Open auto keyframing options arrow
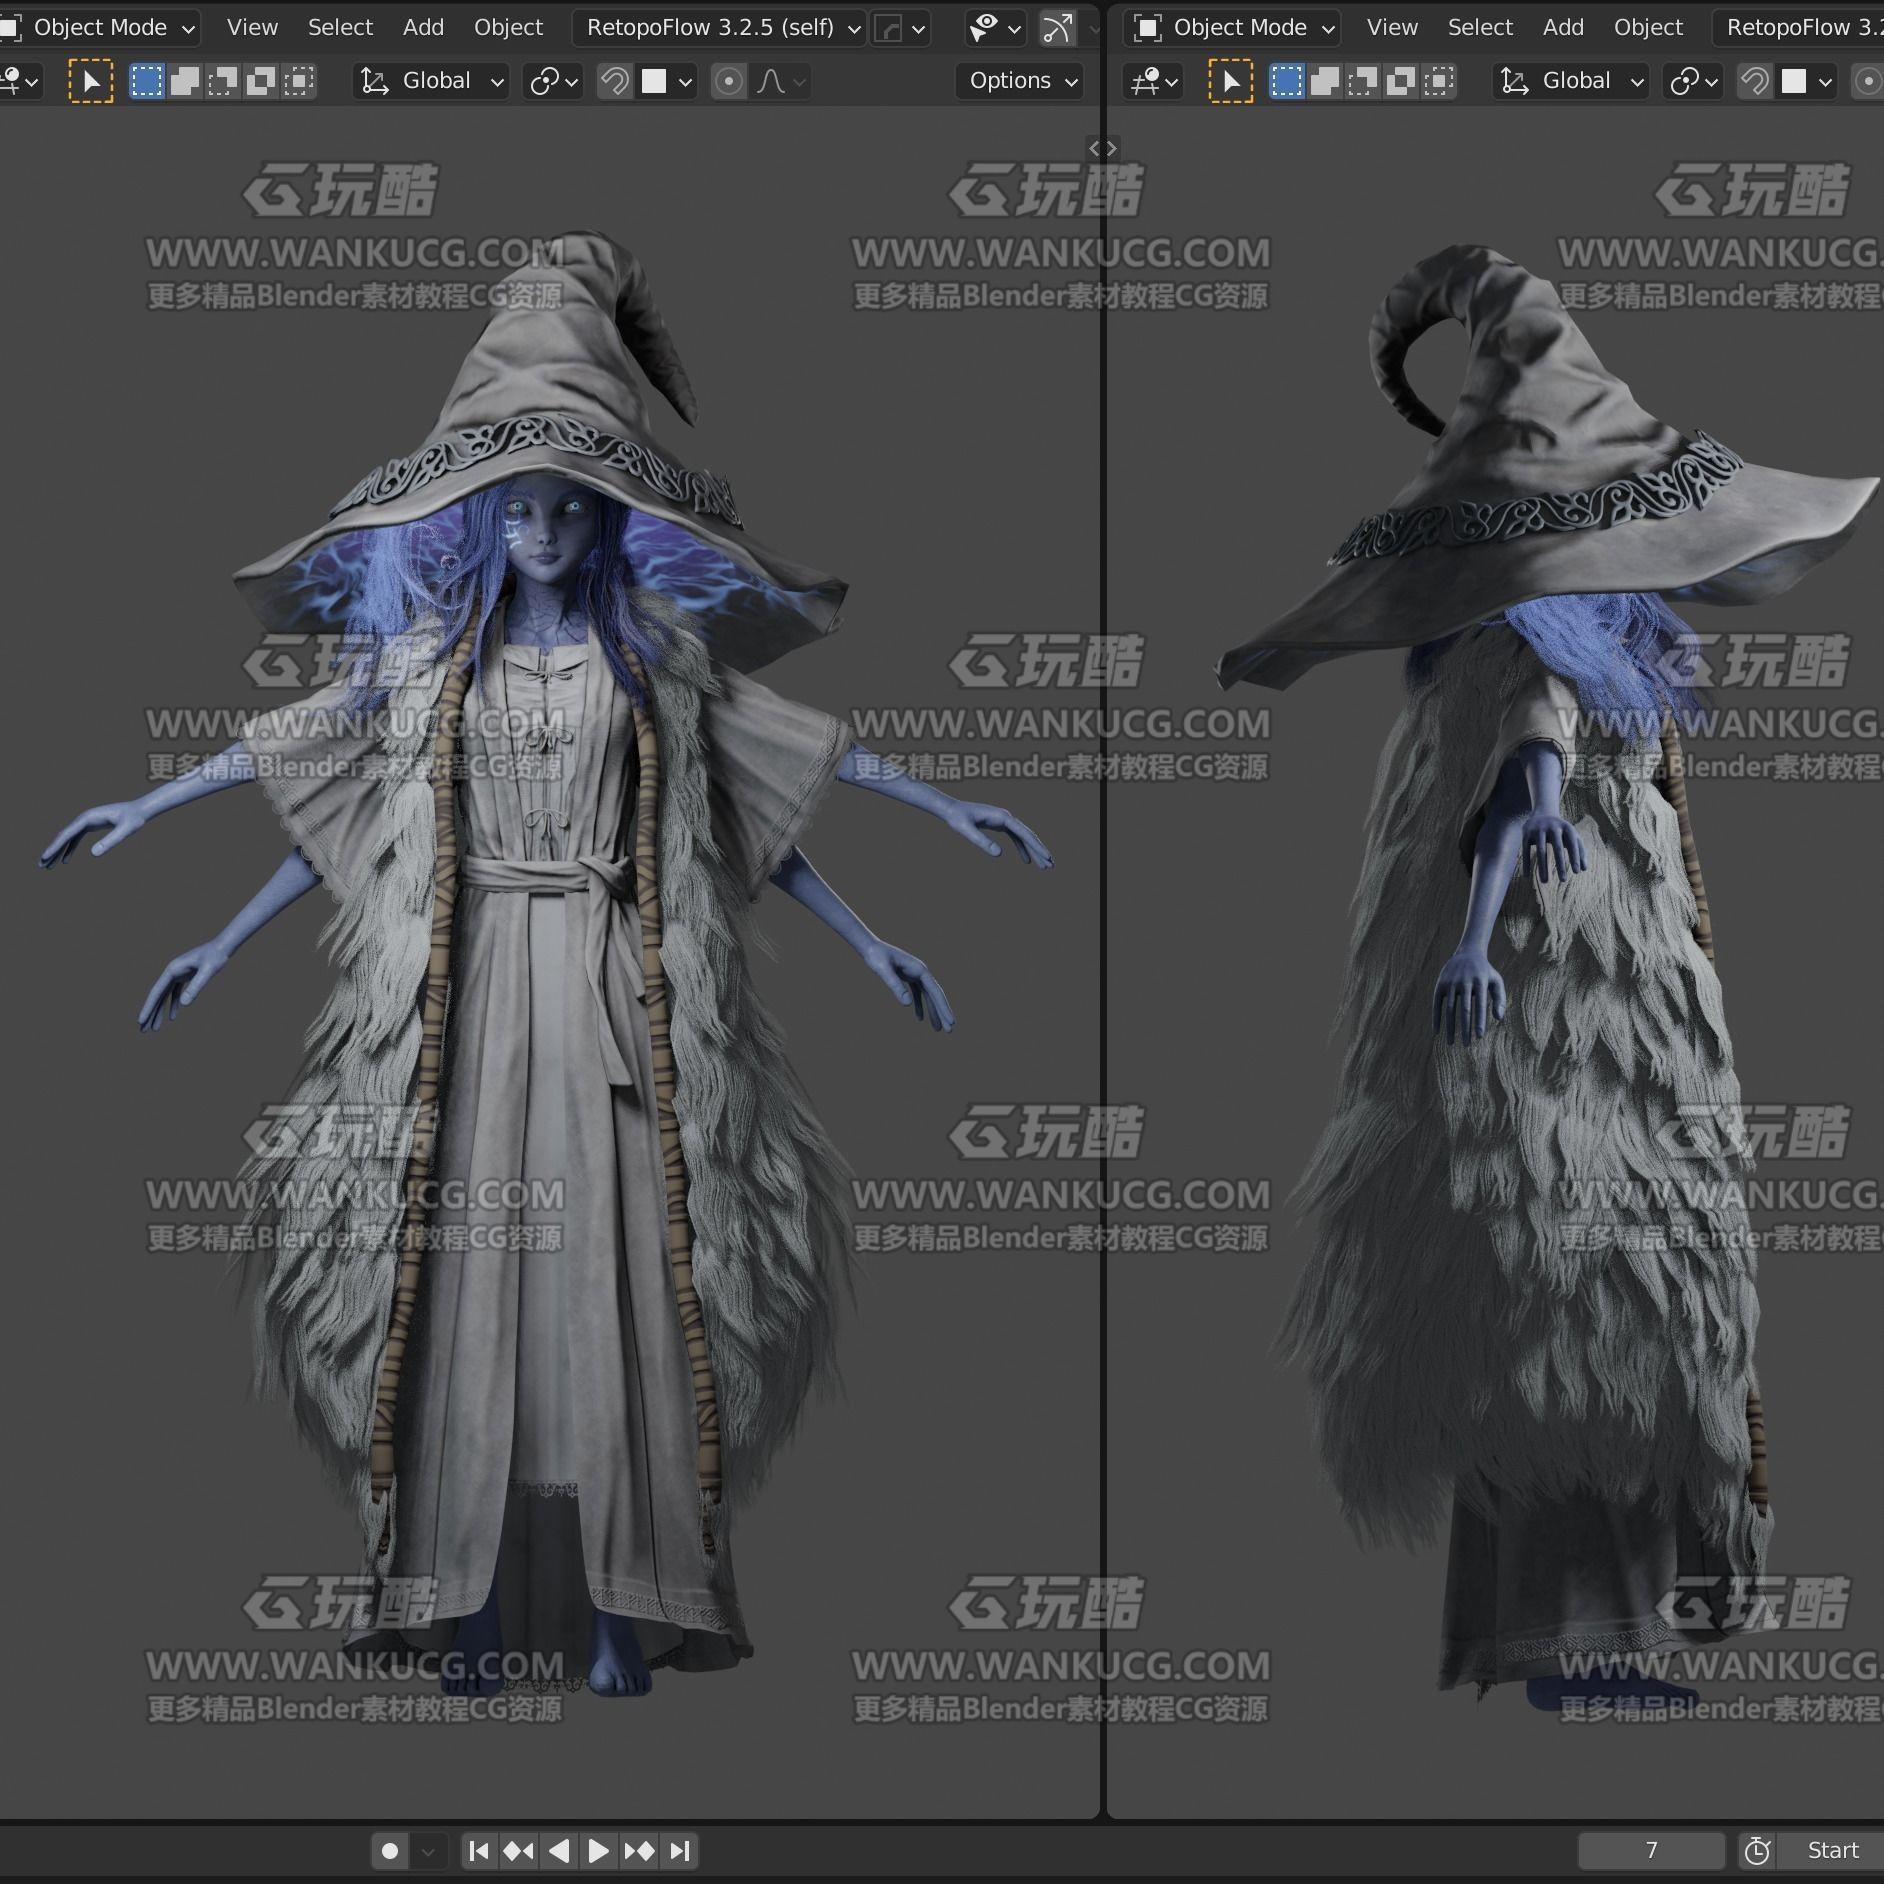 pos(428,1851)
